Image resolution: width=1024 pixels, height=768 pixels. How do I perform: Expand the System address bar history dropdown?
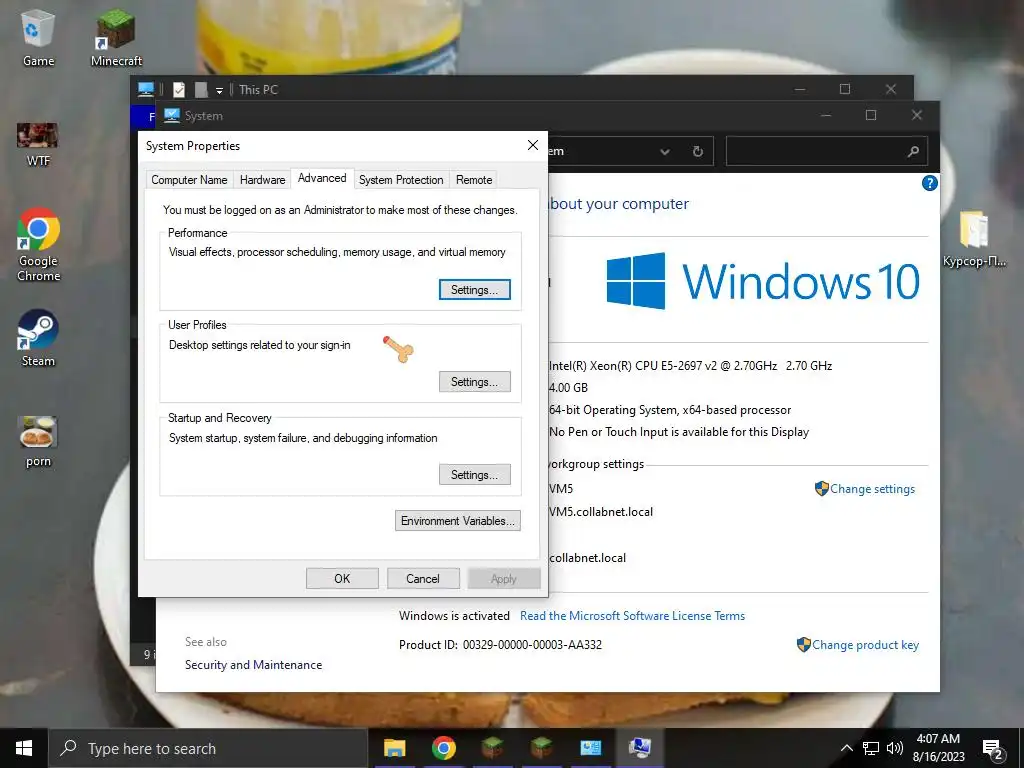[x=665, y=152]
